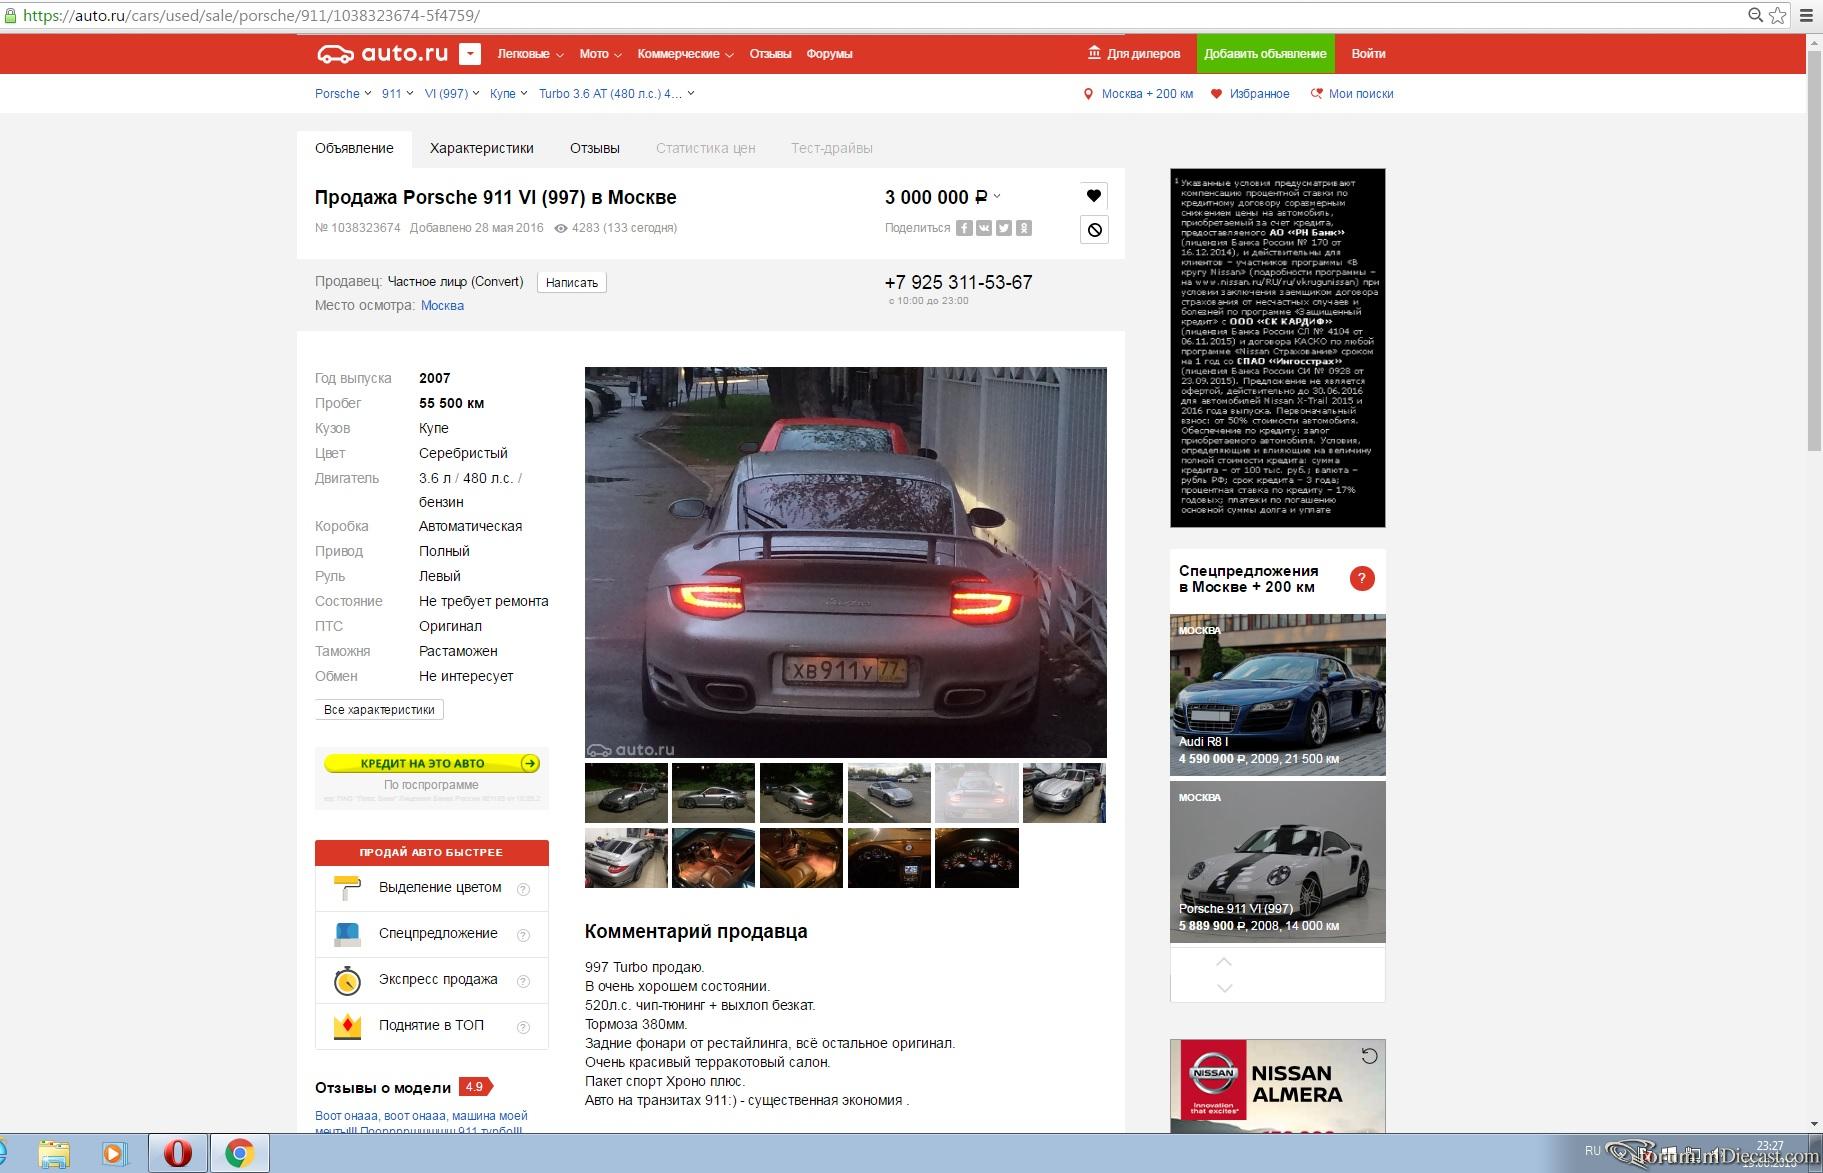Select the second thumbnail in the top row
The image size is (1823, 1173).
click(714, 793)
